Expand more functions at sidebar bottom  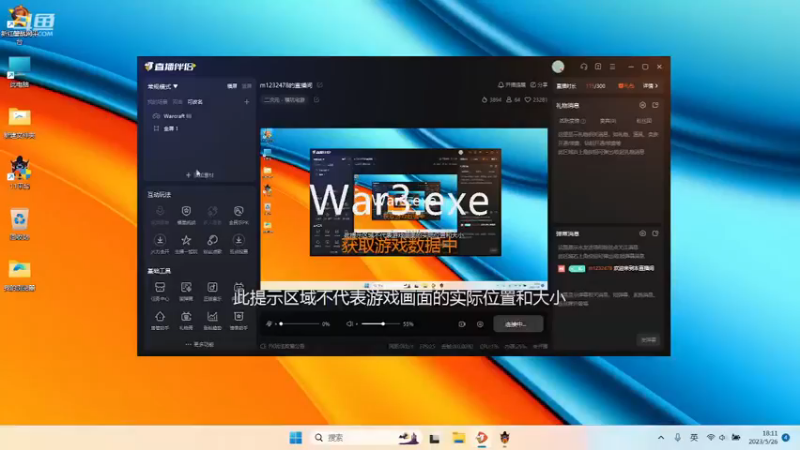point(199,344)
